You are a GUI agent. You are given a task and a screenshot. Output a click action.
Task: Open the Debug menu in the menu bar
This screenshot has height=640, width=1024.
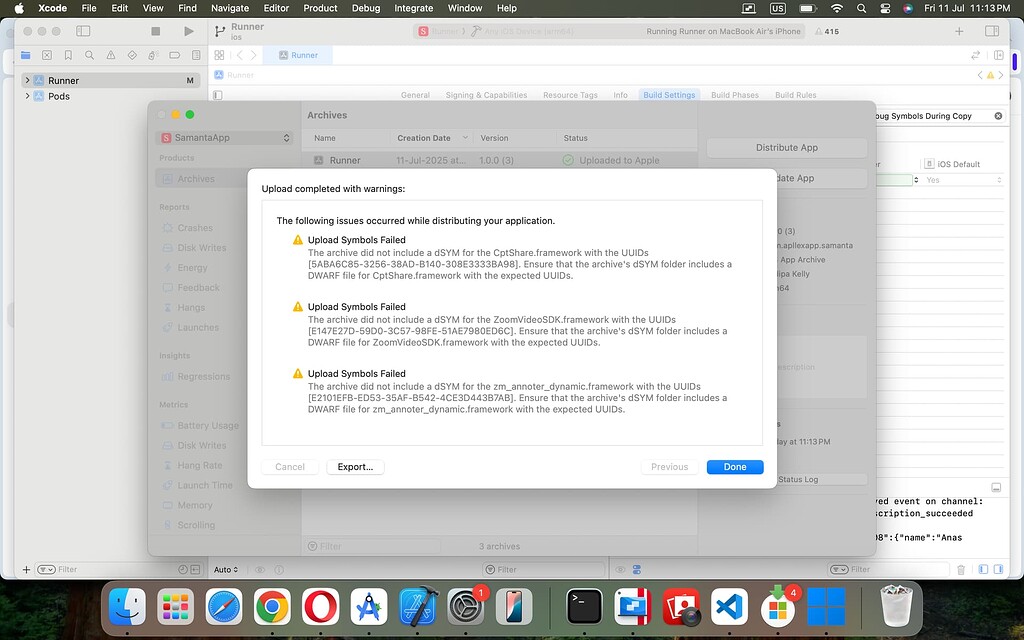pos(366,8)
